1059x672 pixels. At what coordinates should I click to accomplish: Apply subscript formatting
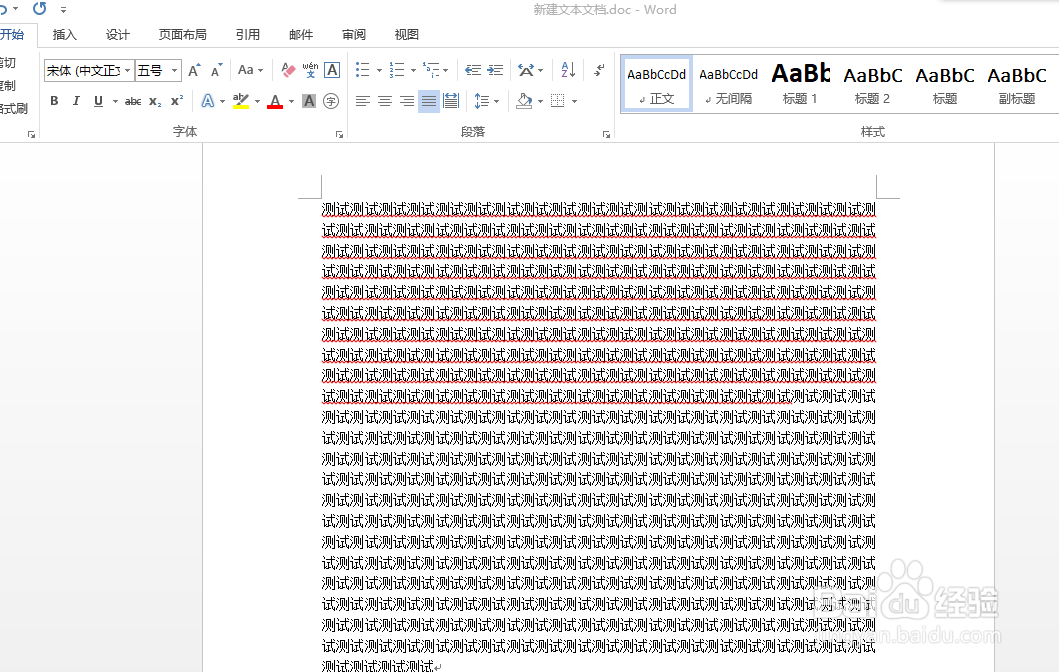tap(155, 101)
